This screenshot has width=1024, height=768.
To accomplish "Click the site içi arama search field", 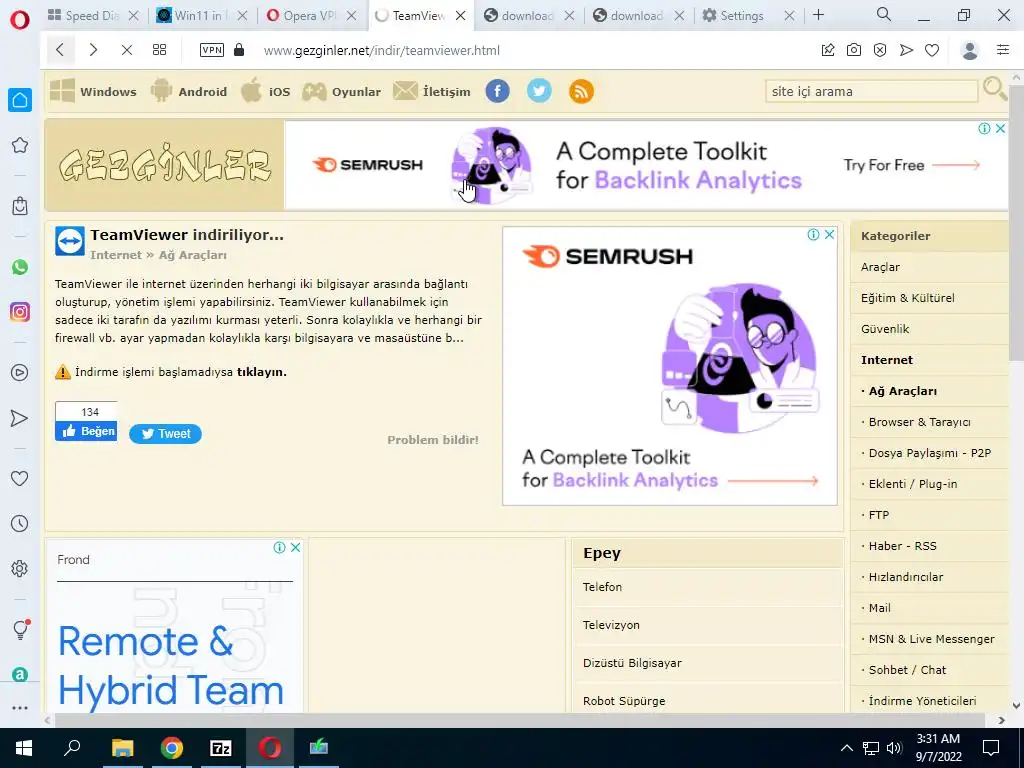I will (871, 91).
